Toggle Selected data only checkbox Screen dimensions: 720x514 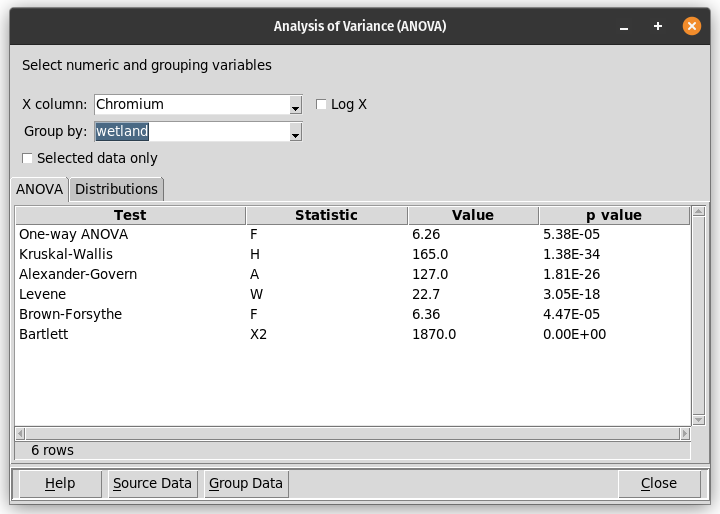pyautogui.click(x=27, y=158)
